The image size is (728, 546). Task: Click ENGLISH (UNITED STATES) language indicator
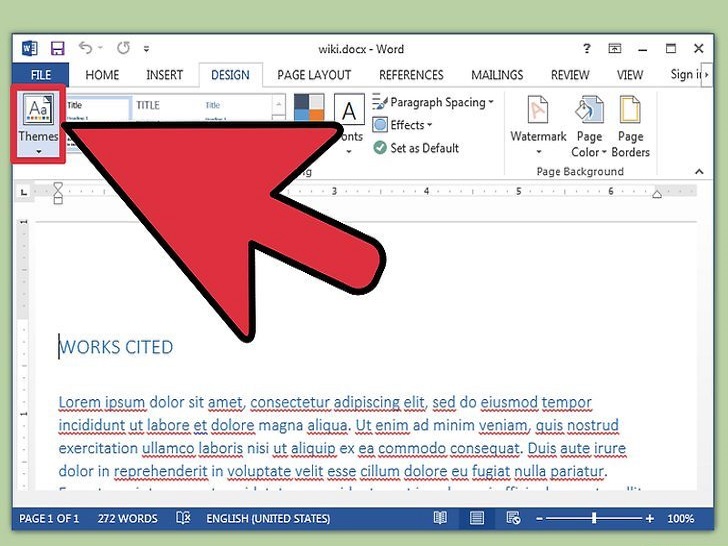pyautogui.click(x=268, y=519)
